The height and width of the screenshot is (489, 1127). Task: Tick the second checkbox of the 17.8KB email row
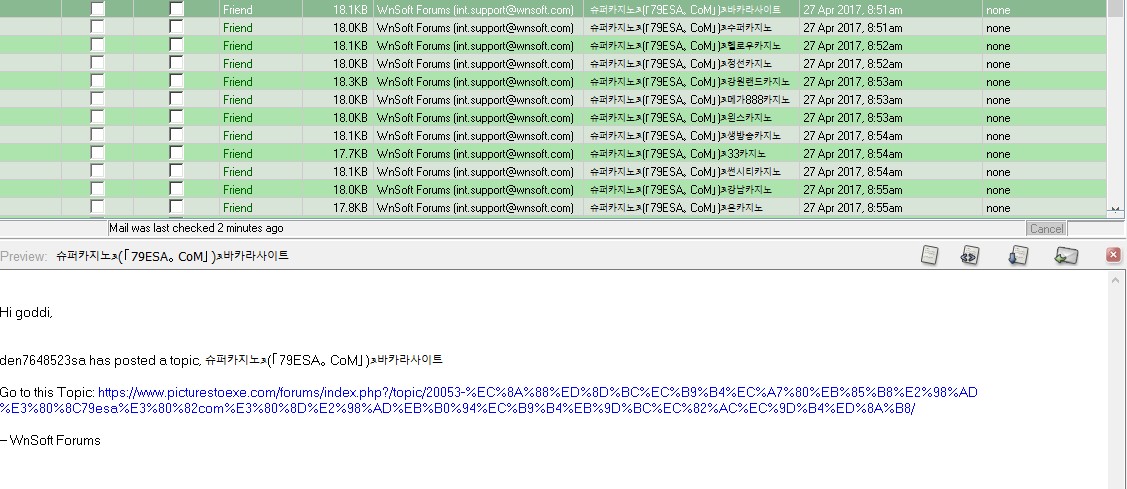(x=177, y=207)
